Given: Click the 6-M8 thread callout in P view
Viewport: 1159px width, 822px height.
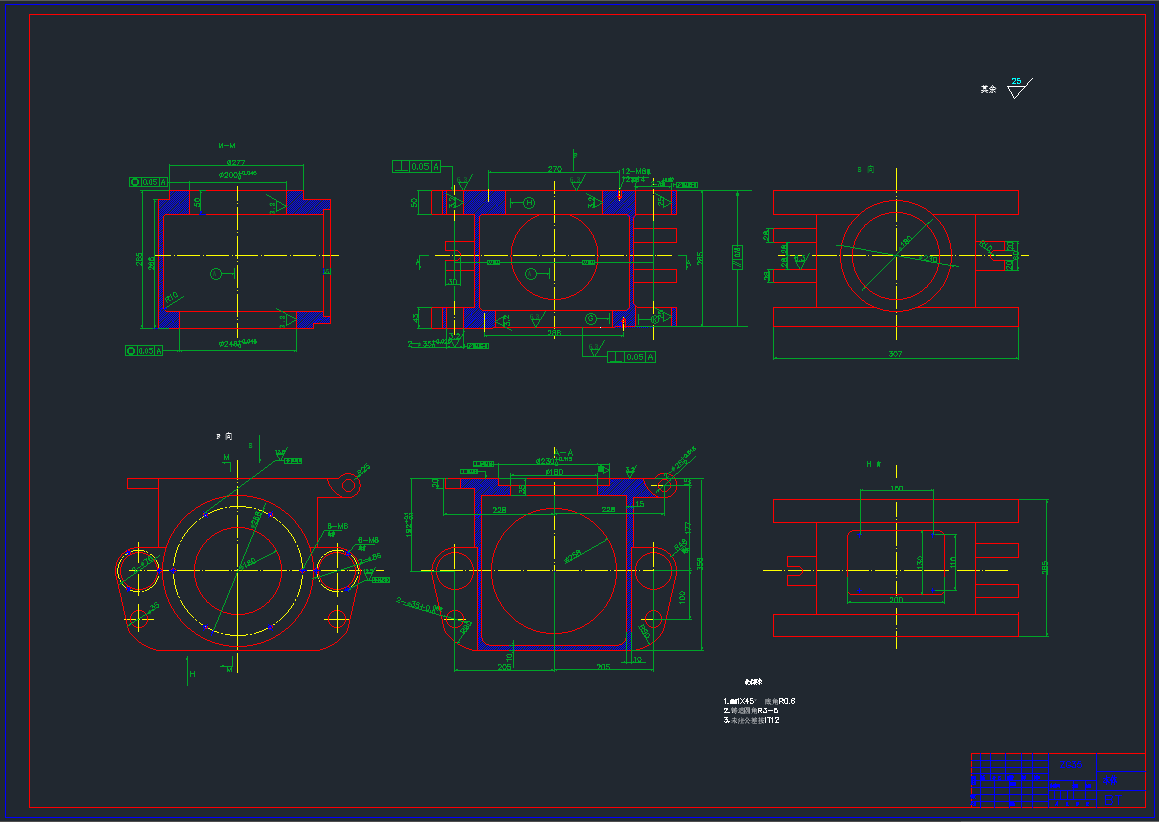Looking at the screenshot, I should pyautogui.click(x=368, y=540).
